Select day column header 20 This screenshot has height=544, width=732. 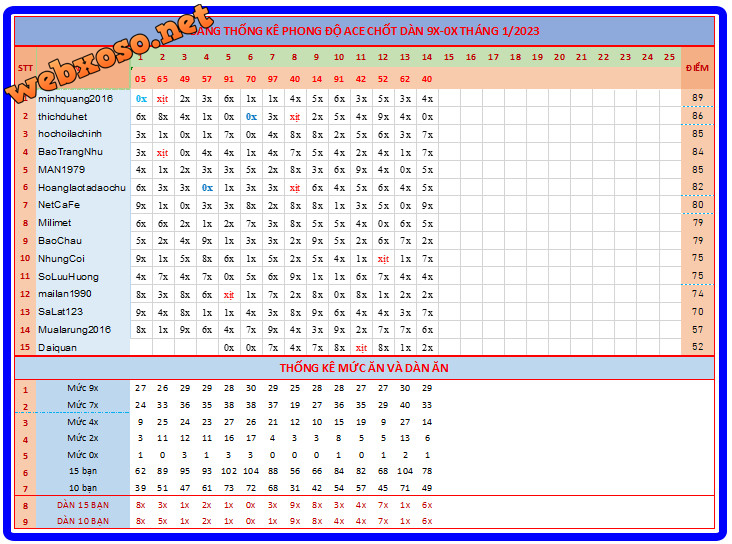coord(559,57)
